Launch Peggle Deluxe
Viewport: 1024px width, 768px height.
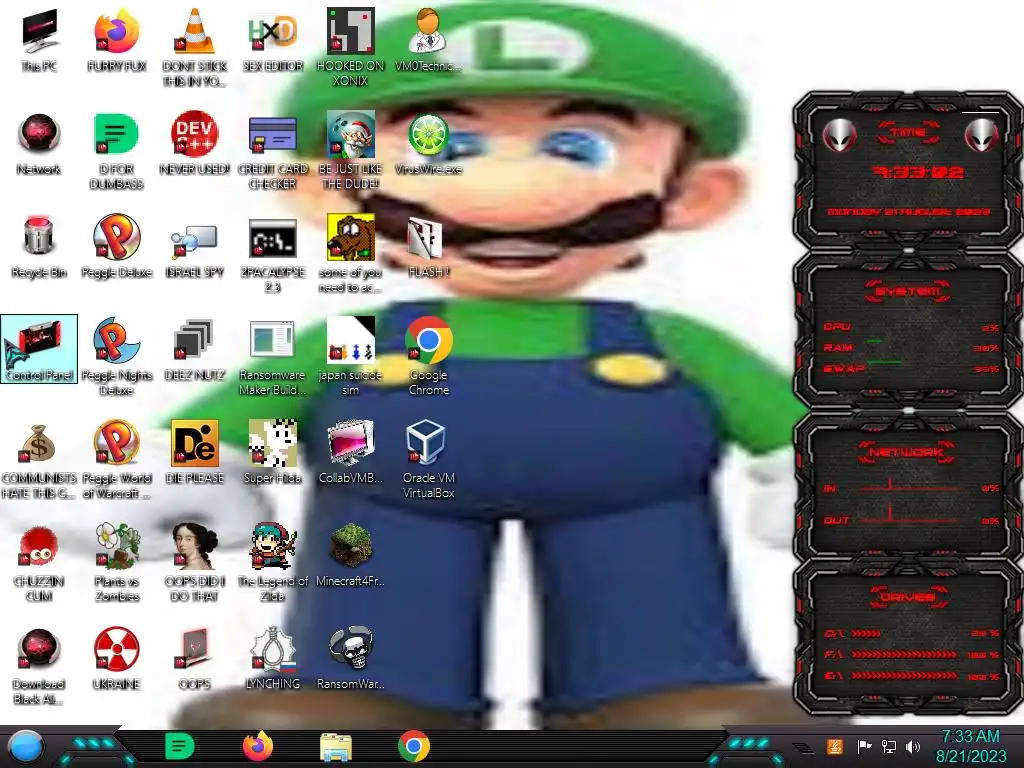(x=117, y=246)
